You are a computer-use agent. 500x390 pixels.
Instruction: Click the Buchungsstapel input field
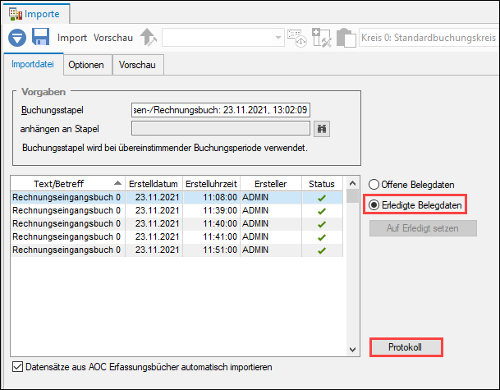click(221, 110)
